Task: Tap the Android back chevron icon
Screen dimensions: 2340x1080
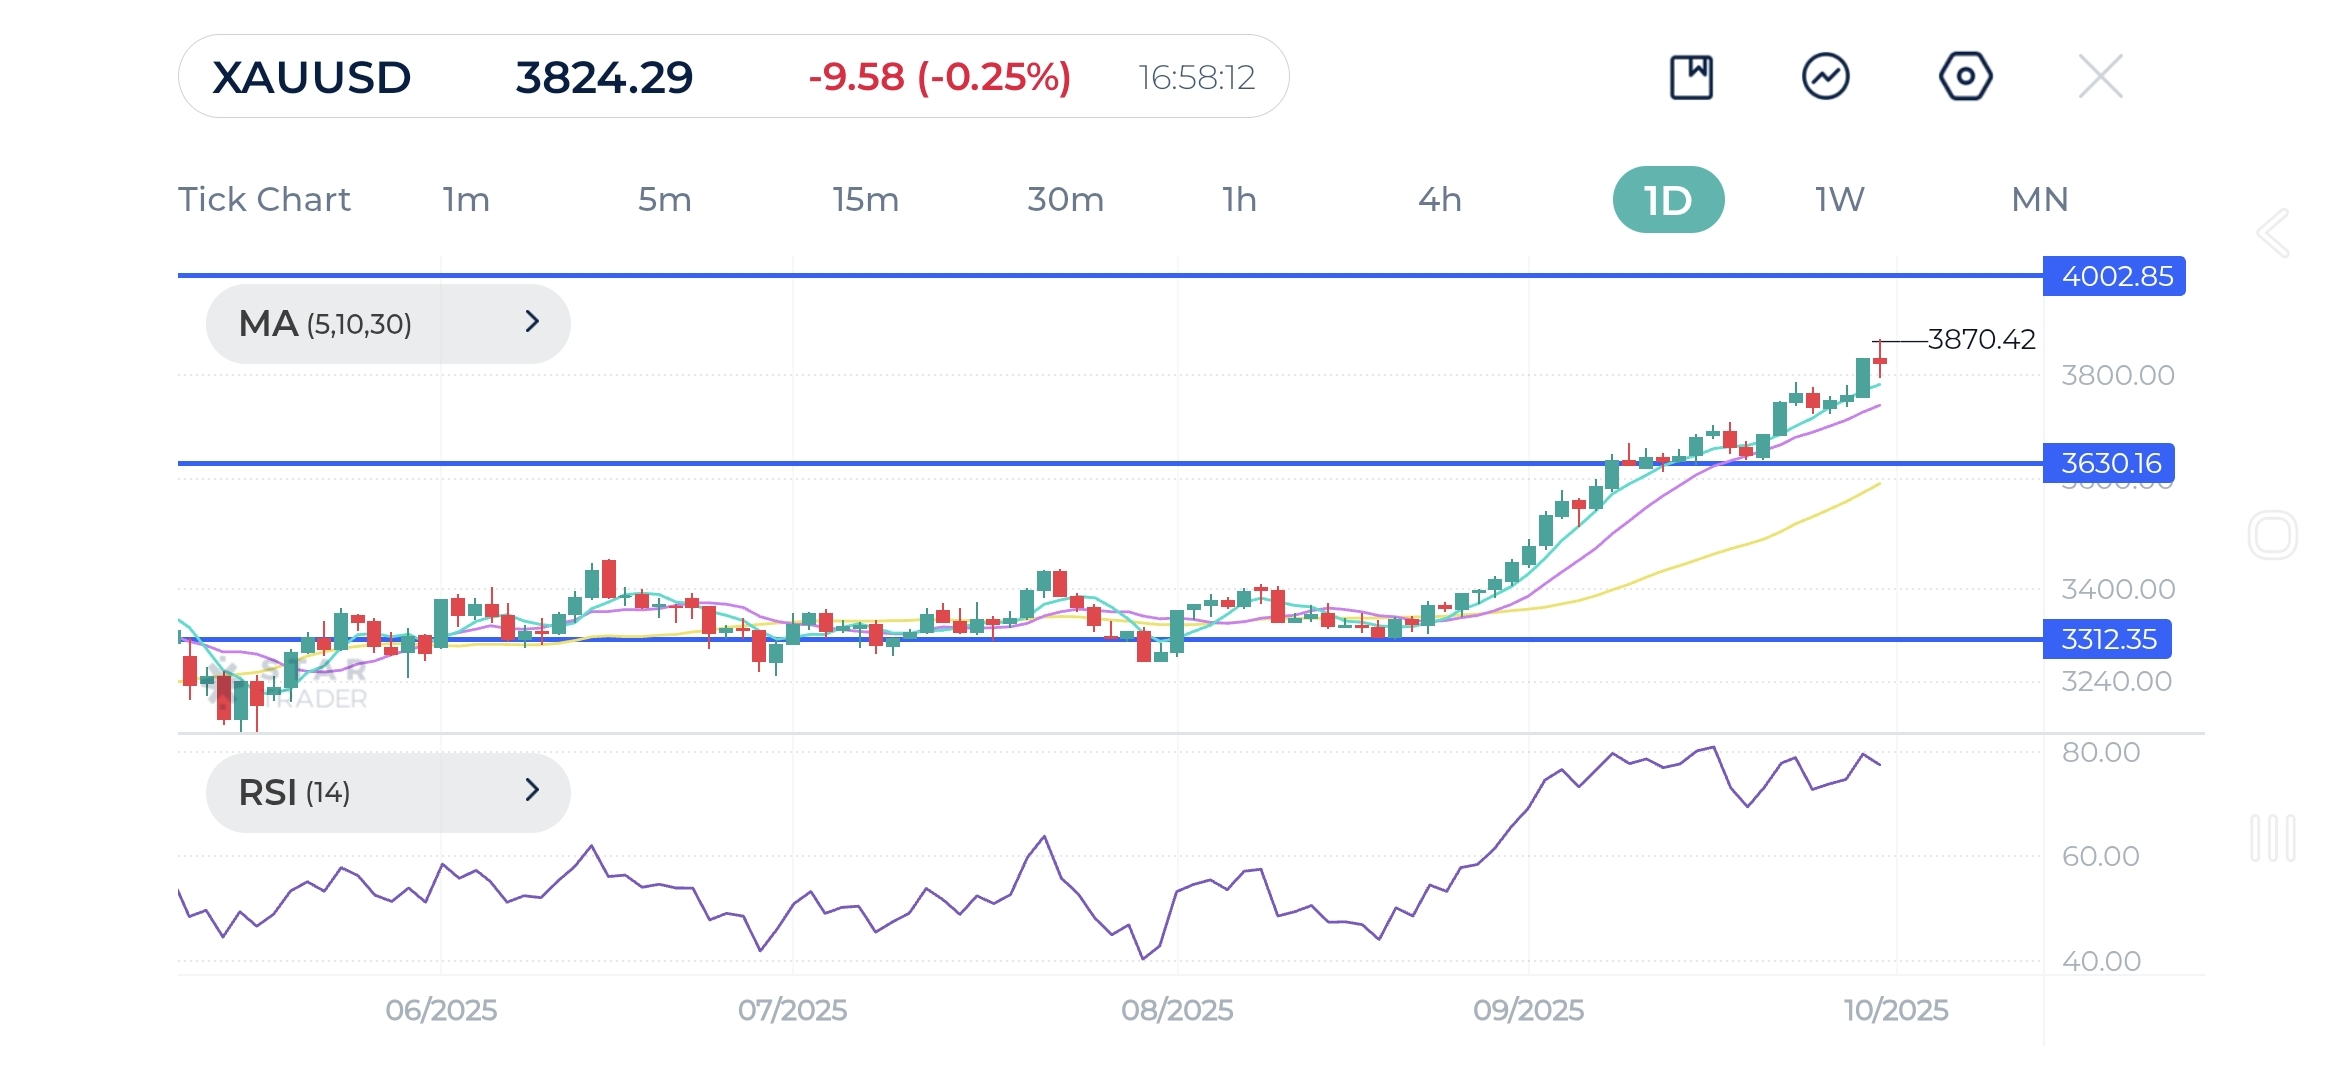Action: [x=2273, y=233]
